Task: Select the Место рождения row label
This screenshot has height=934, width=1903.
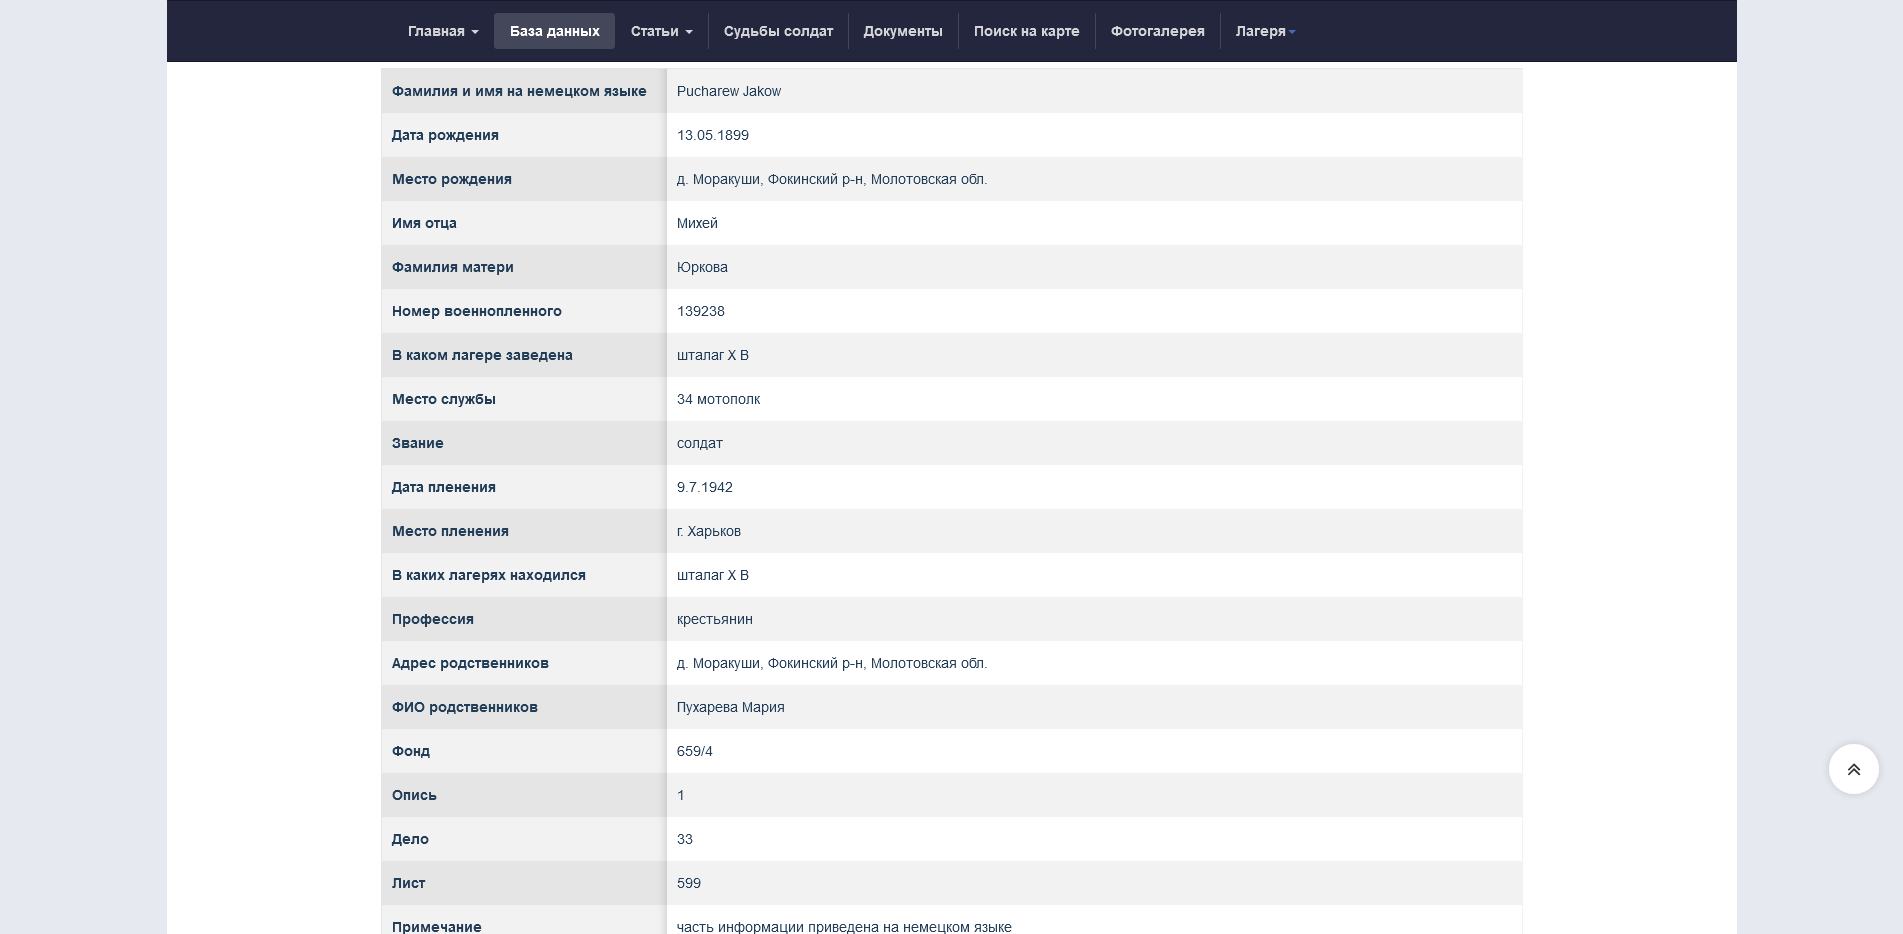Action: [451, 179]
